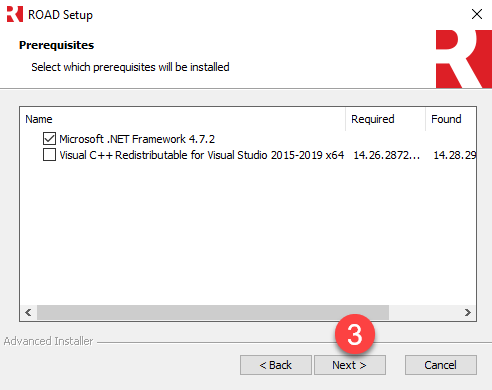Screen dimensions: 492x390
Task: Click required version 14.26.2872 value
Action: click(386, 155)
